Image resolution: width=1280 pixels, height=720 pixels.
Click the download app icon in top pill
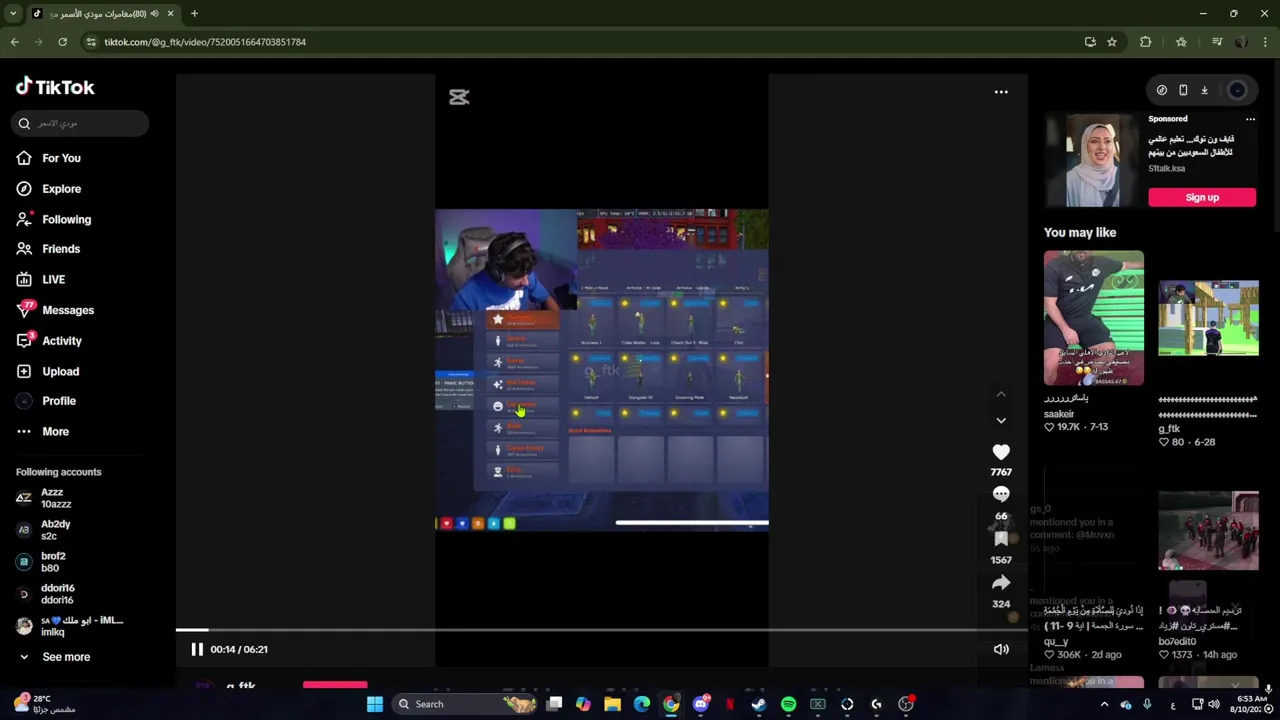click(1204, 90)
